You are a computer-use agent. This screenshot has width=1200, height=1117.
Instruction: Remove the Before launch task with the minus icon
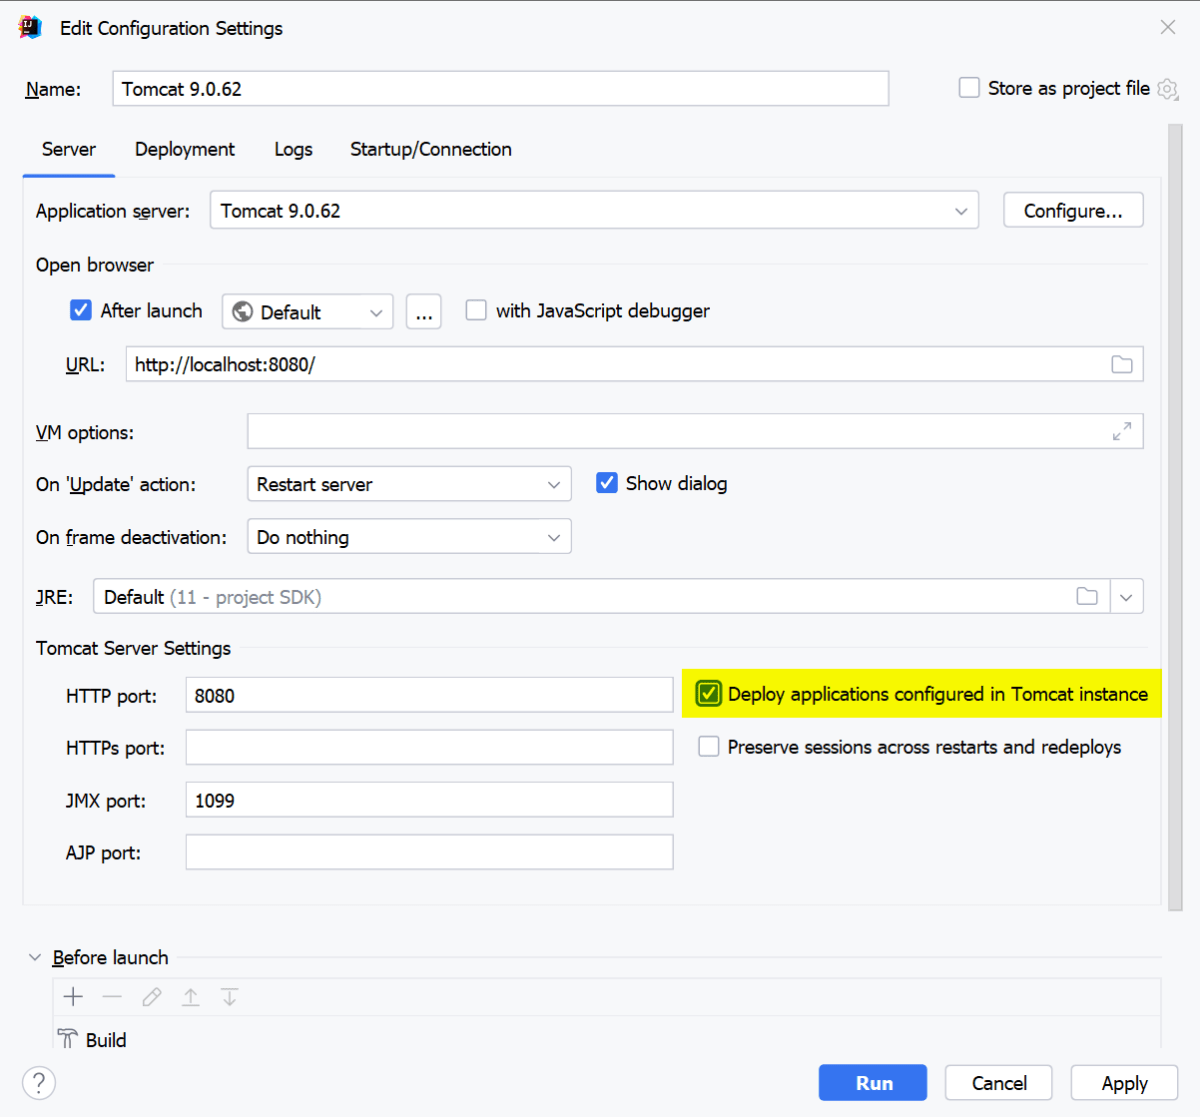[x=112, y=997]
